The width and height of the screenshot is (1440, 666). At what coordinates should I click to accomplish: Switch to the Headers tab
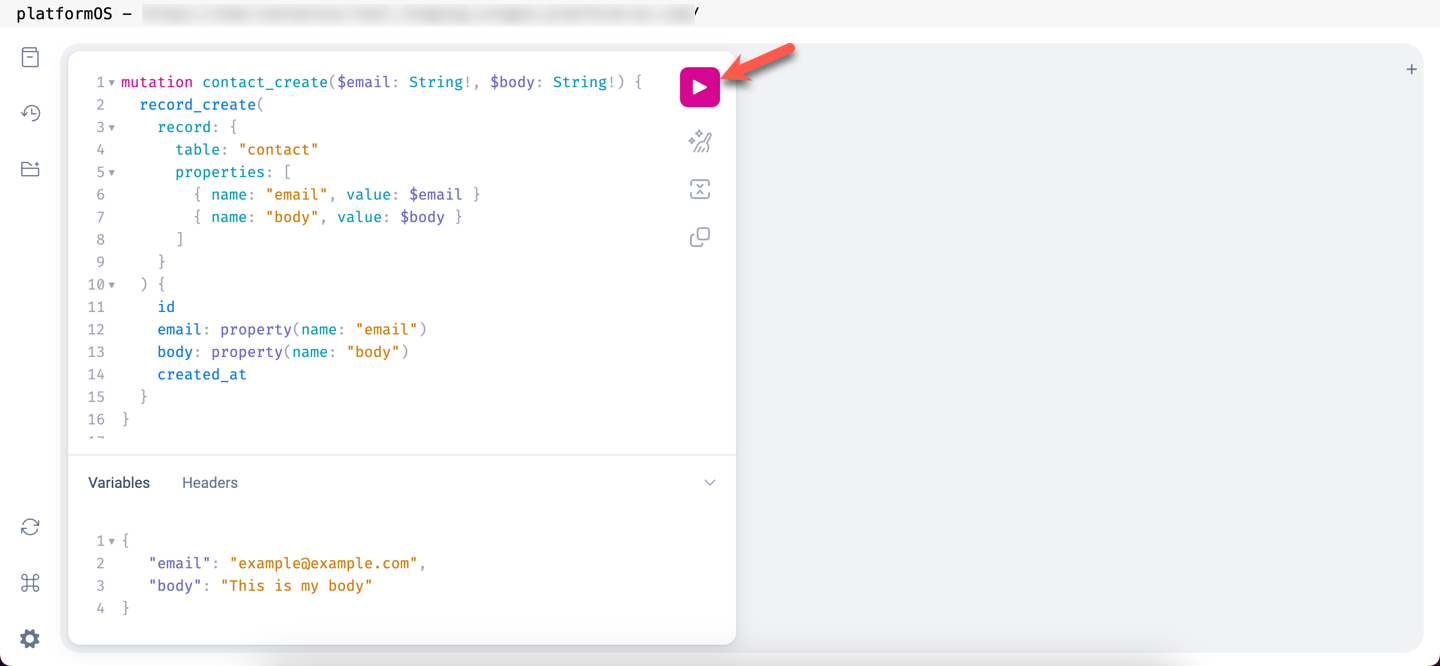(x=210, y=482)
